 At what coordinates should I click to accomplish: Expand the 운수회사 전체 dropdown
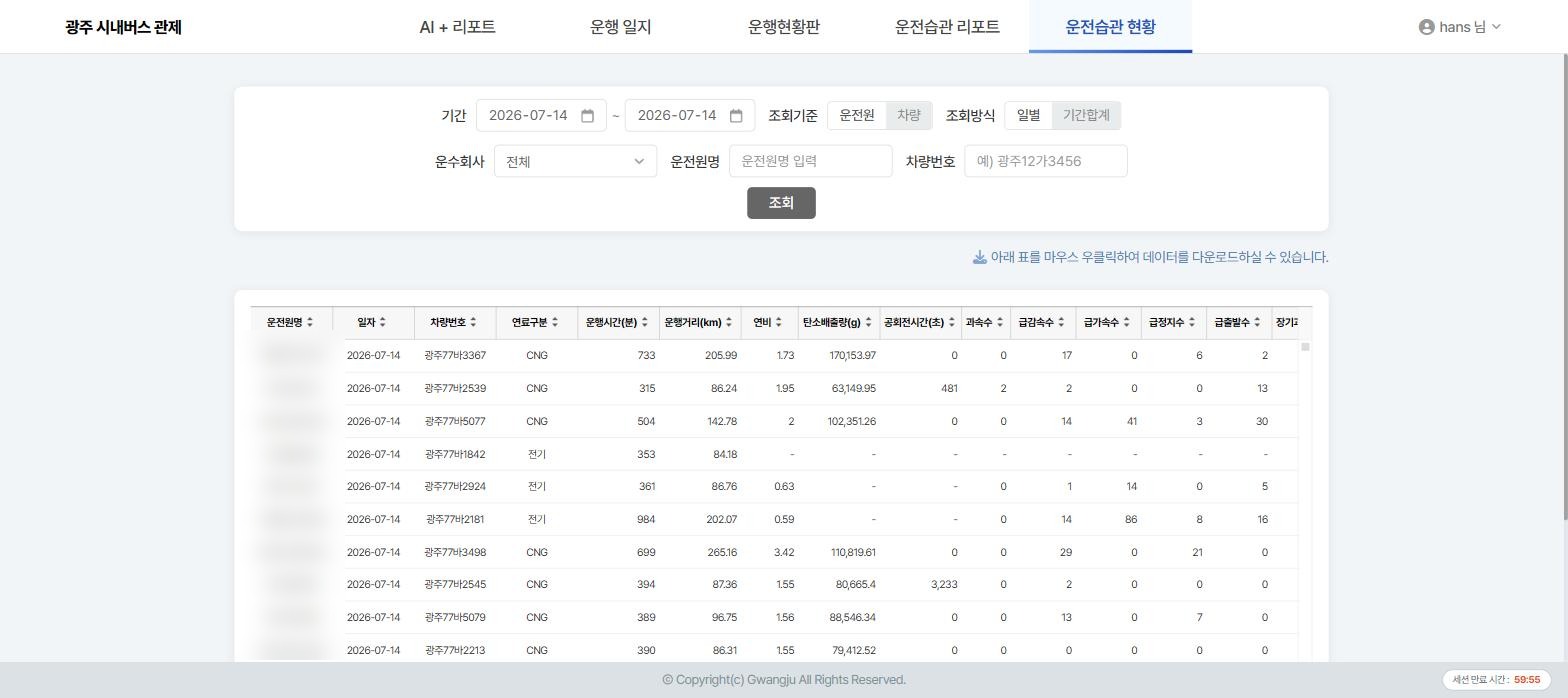tap(575, 161)
